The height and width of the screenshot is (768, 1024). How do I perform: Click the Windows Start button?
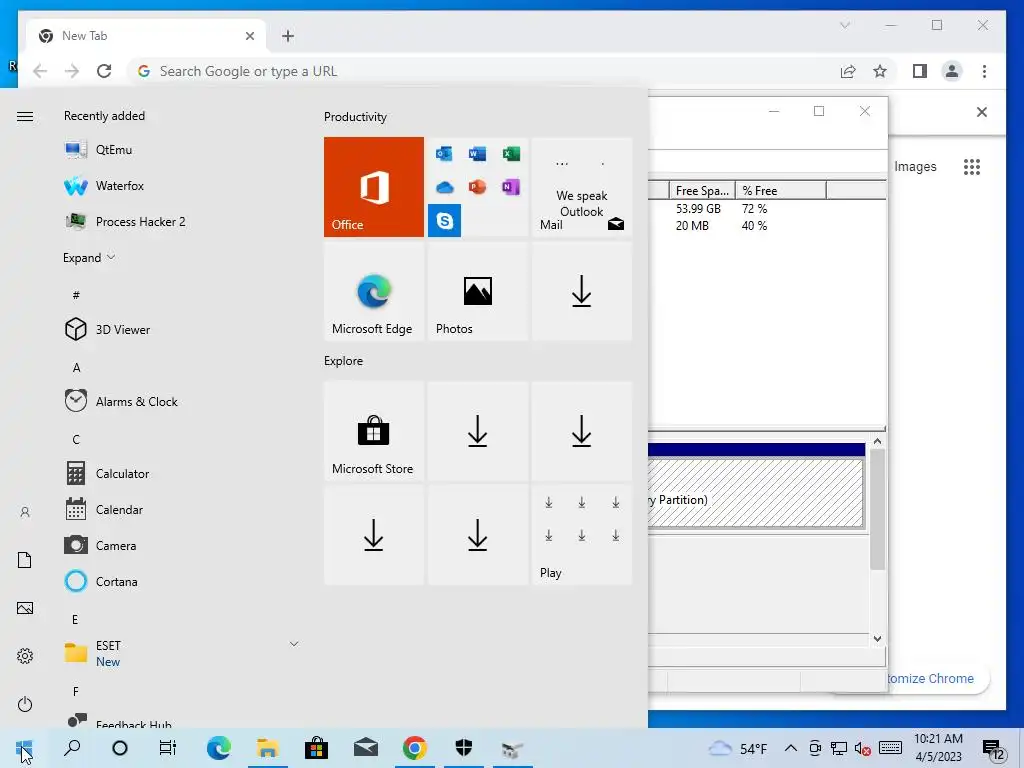tap(24, 748)
